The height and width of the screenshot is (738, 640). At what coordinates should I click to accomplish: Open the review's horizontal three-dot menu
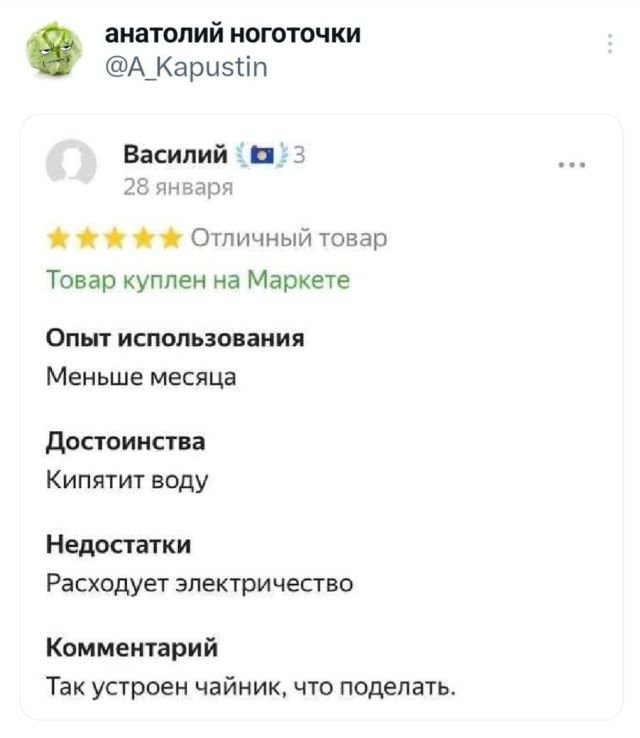574,166
